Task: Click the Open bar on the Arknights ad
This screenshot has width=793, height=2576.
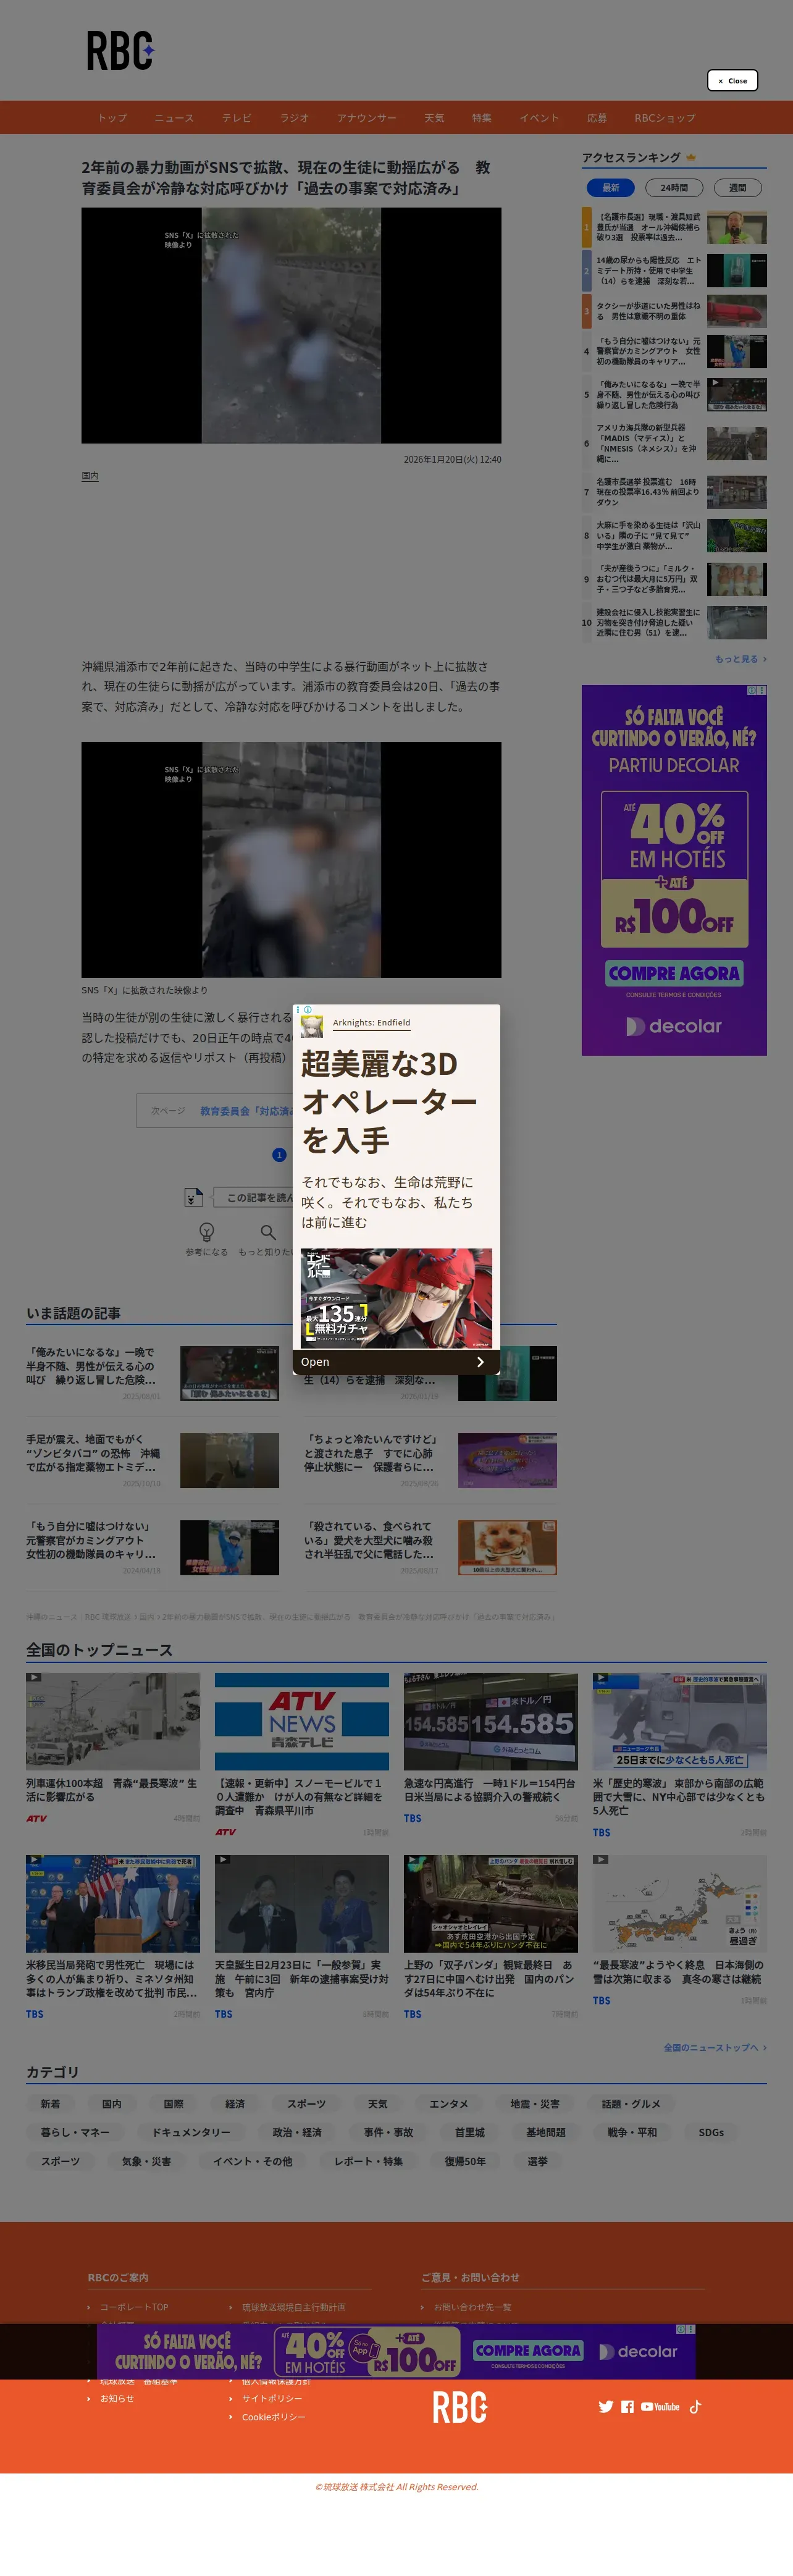Action: [x=396, y=1362]
